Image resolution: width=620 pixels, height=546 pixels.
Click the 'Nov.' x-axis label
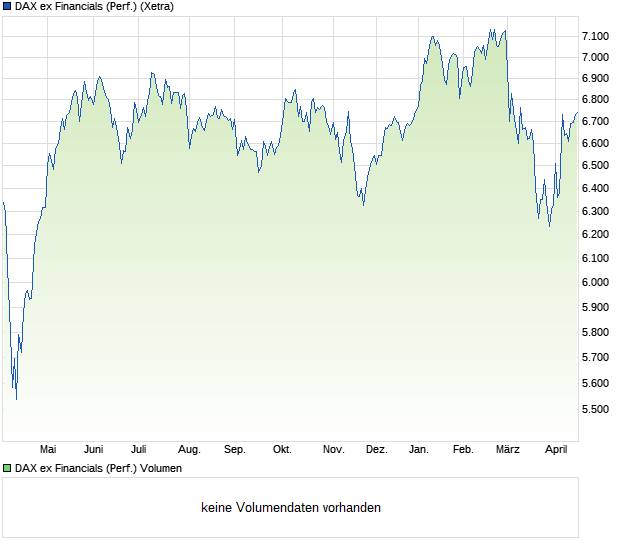[x=333, y=450]
